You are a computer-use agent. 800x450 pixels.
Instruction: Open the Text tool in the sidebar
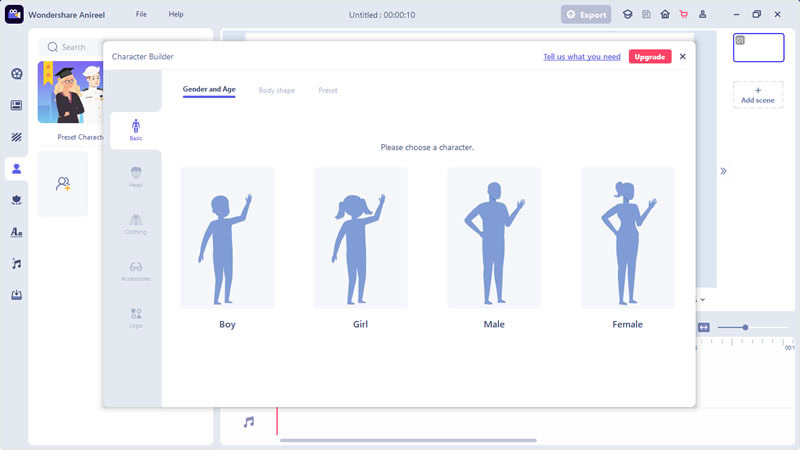[16, 232]
